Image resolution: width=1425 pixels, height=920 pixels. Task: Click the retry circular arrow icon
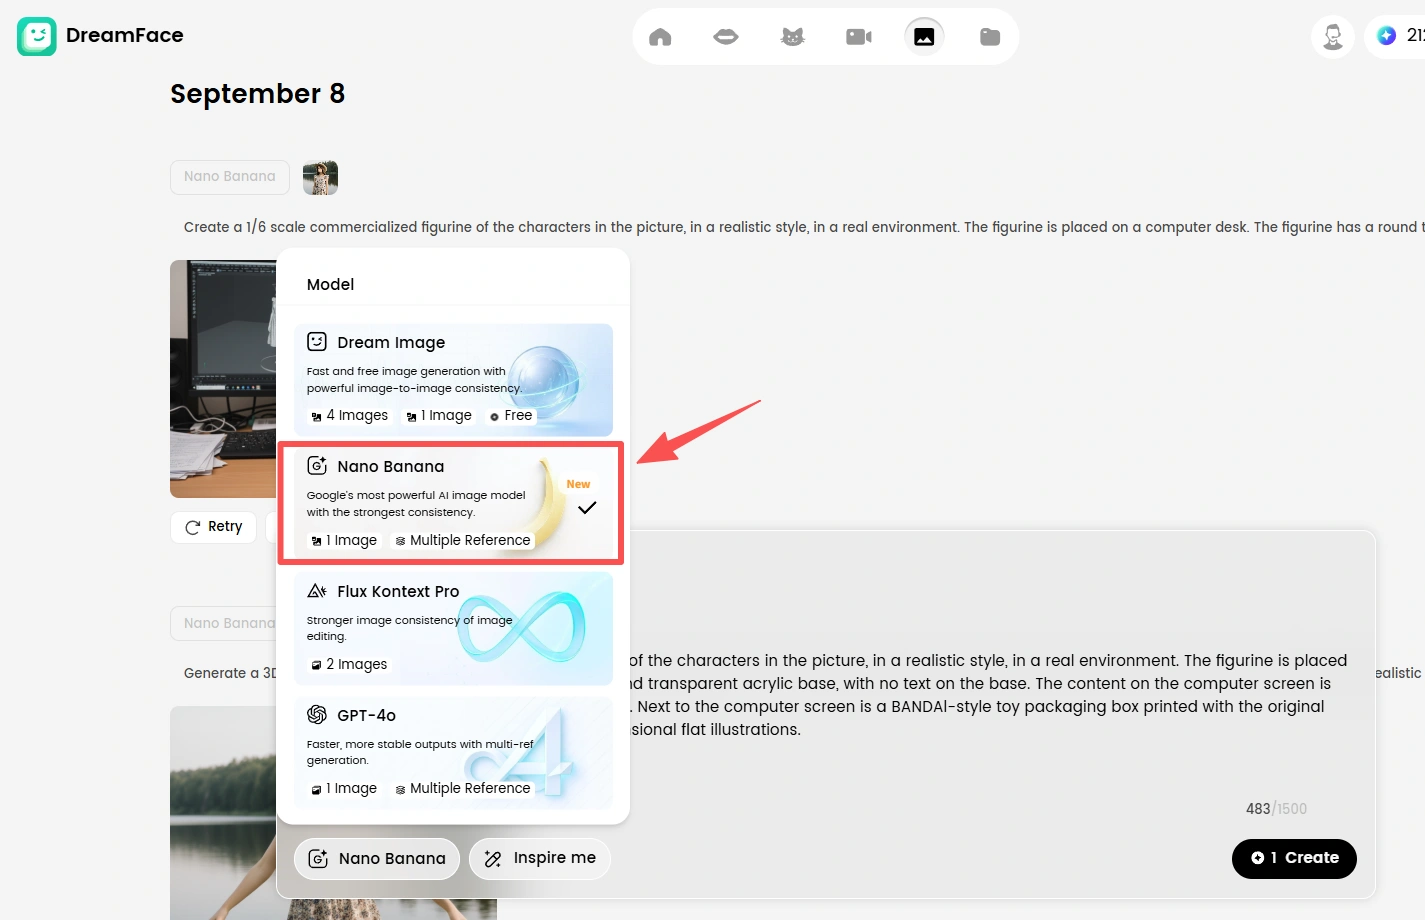pyautogui.click(x=193, y=527)
